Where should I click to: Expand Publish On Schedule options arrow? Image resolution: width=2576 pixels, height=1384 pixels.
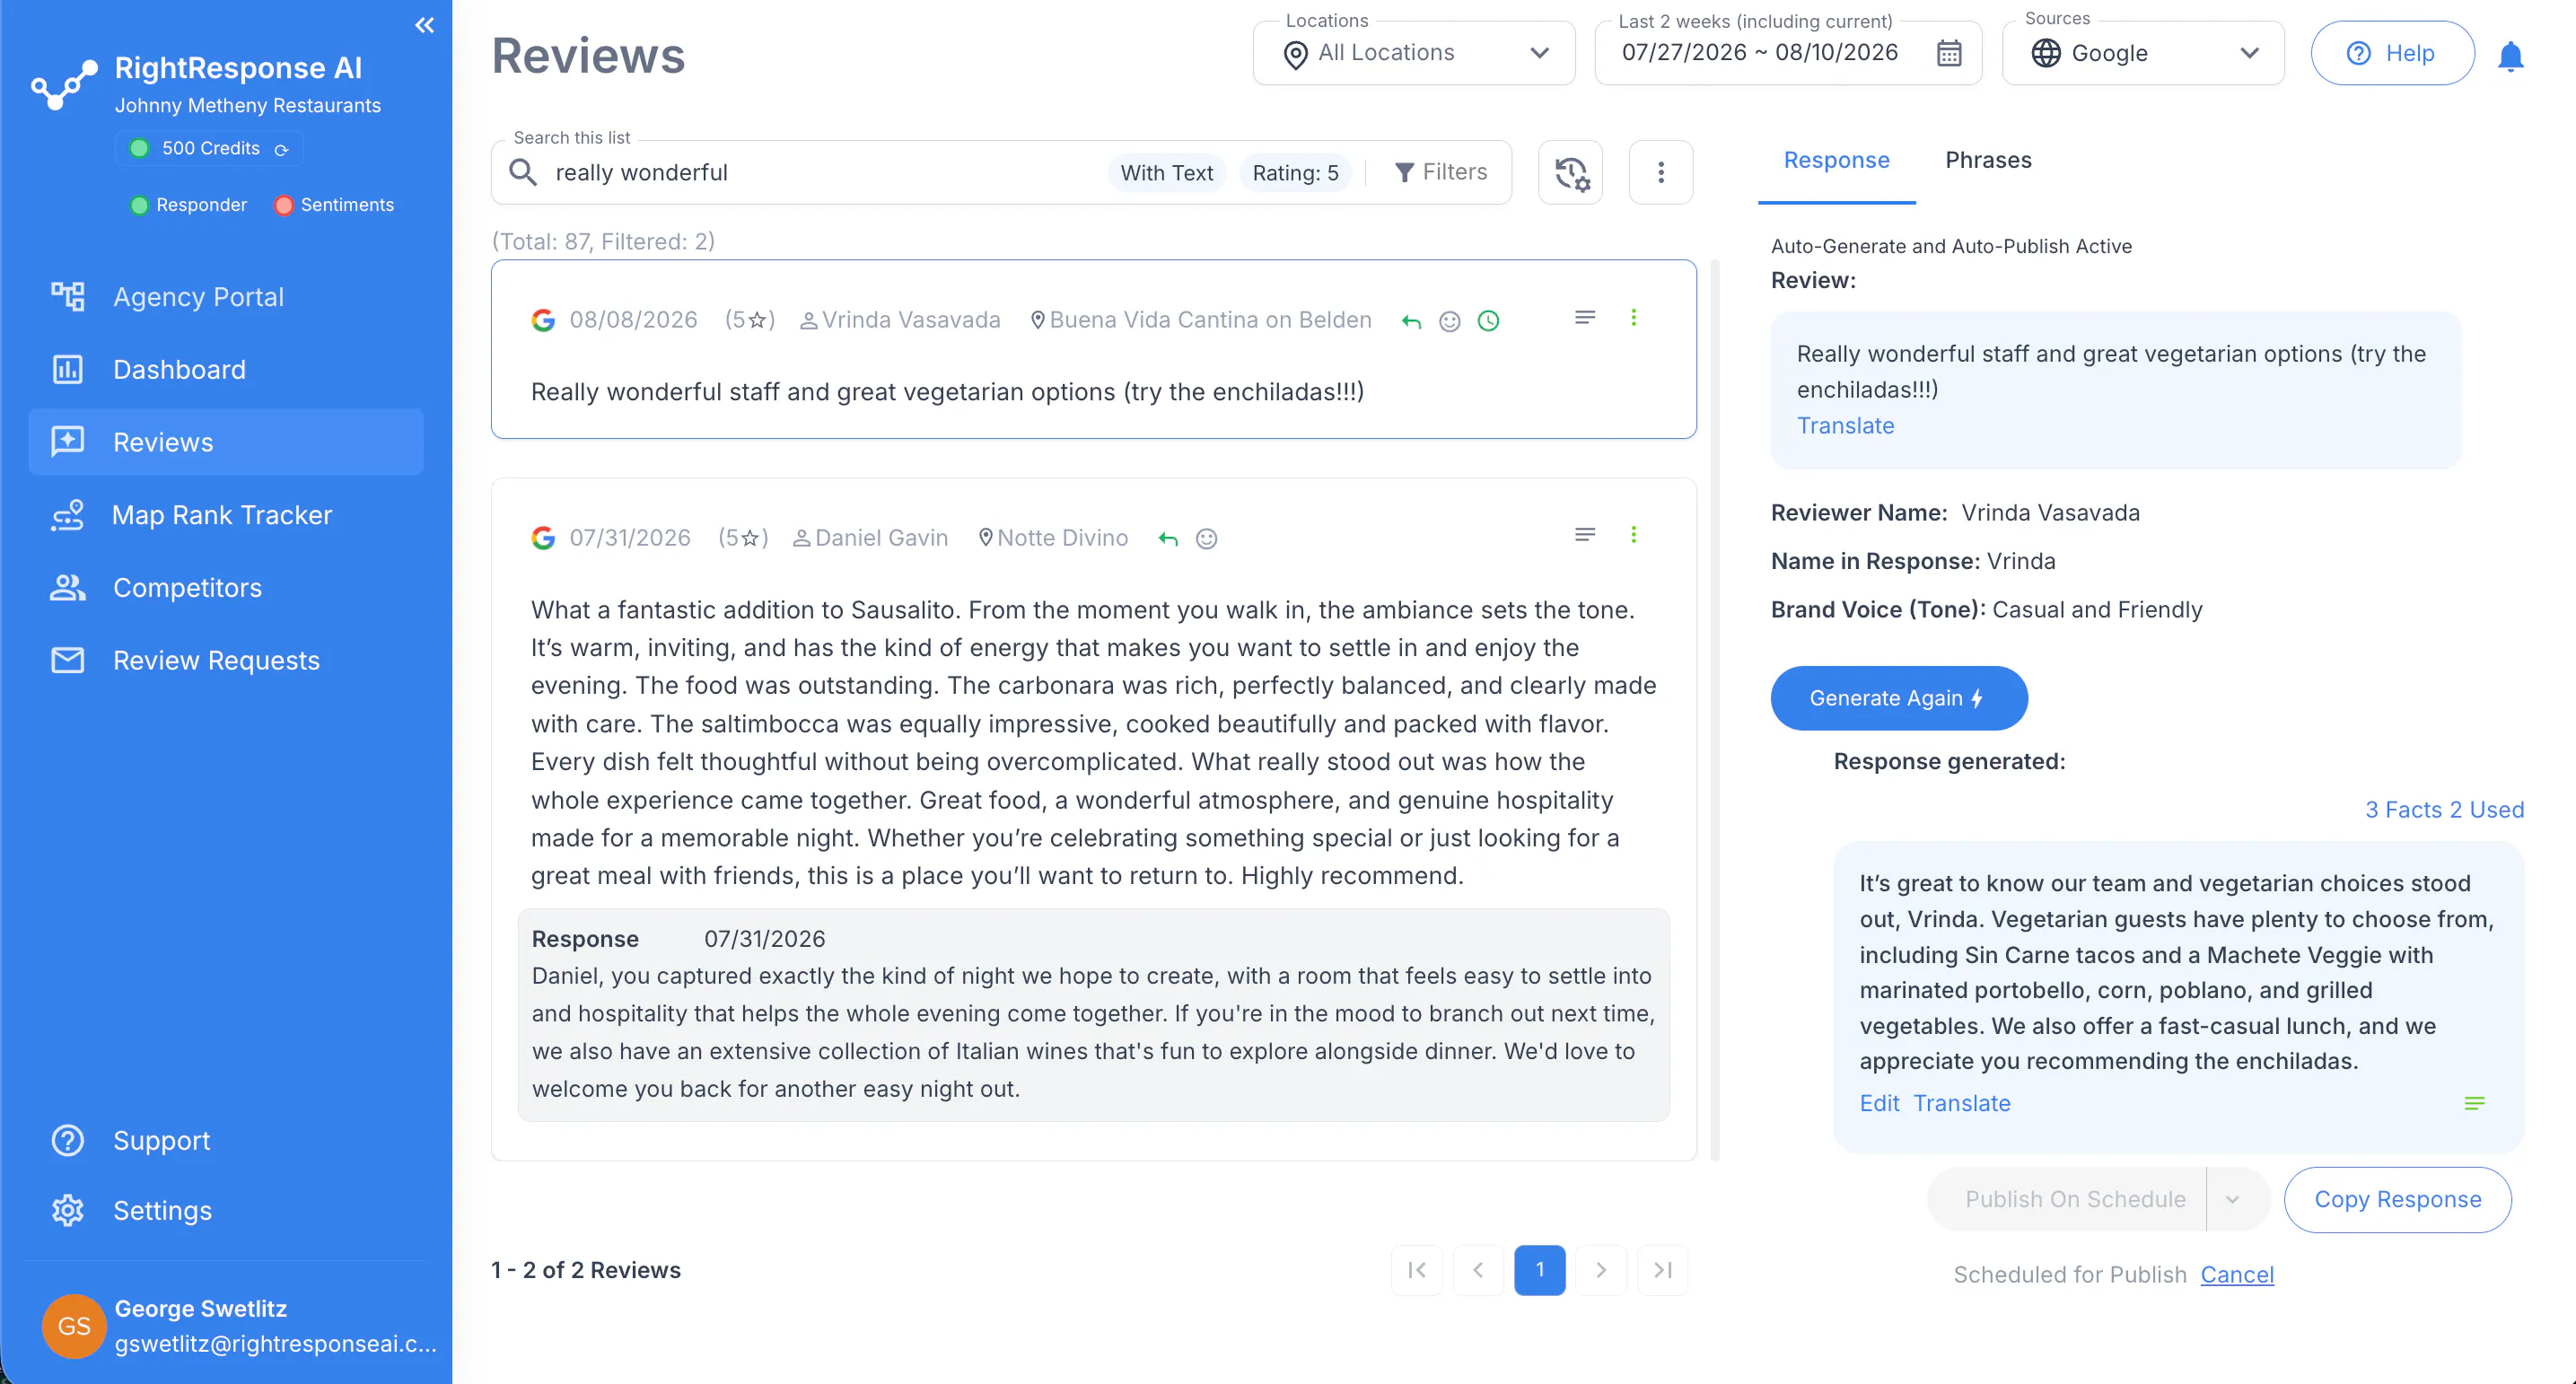[x=2232, y=1199]
